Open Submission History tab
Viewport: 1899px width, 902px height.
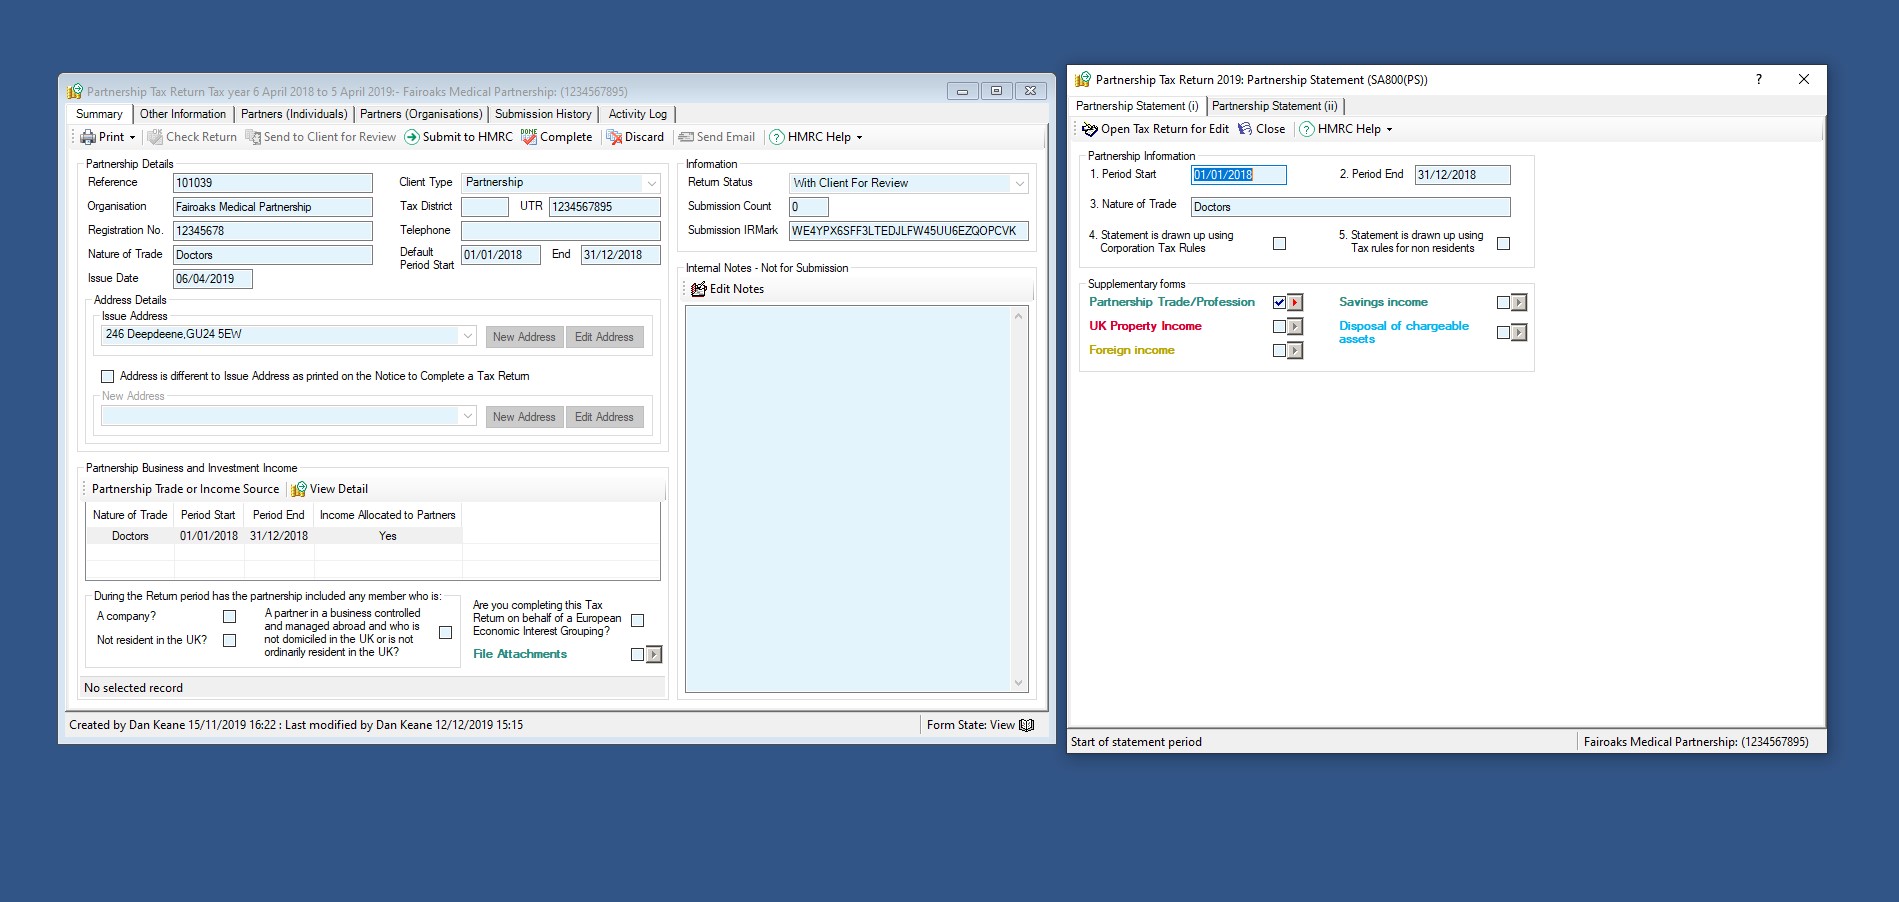pyautogui.click(x=543, y=114)
